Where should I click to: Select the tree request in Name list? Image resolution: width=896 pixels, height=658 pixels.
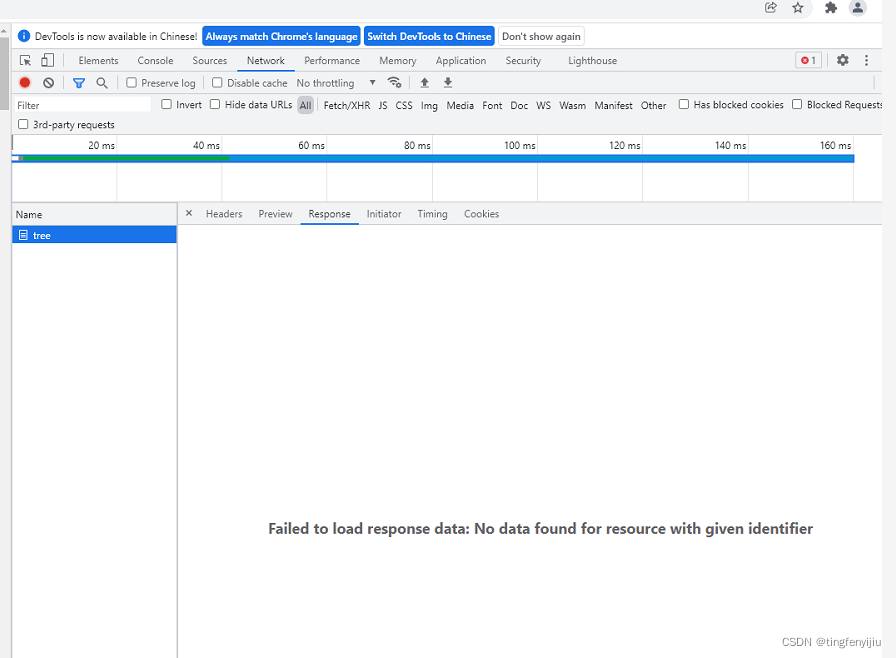(x=41, y=235)
